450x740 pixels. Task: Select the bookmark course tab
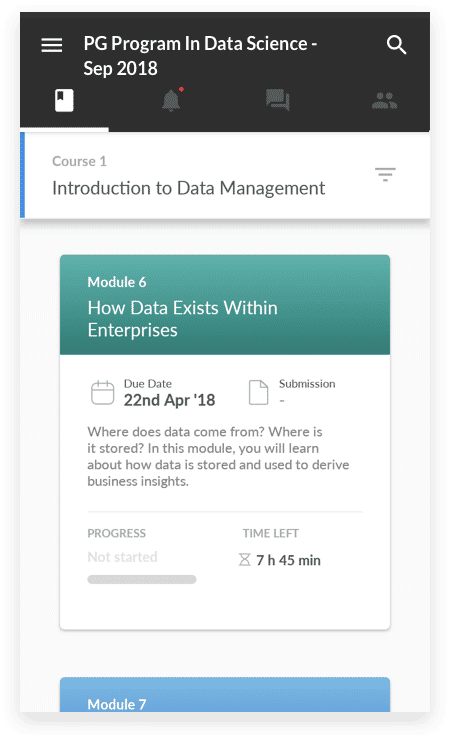point(64,100)
